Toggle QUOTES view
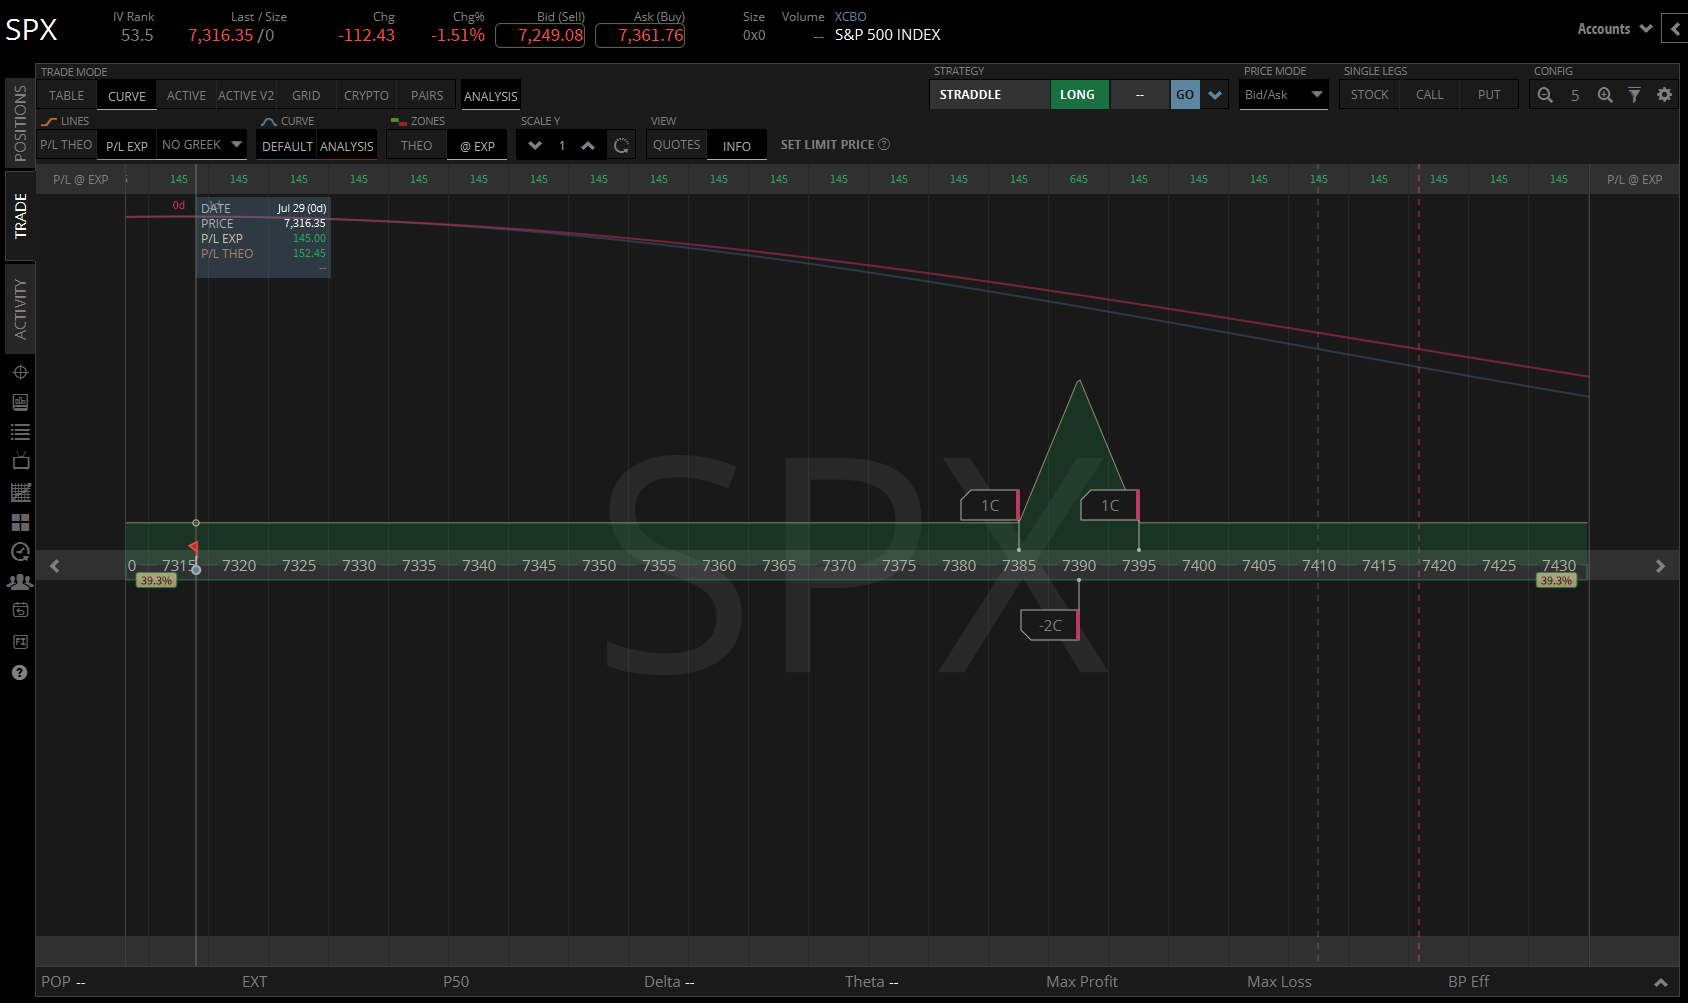This screenshot has width=1688, height=1003. coord(677,144)
